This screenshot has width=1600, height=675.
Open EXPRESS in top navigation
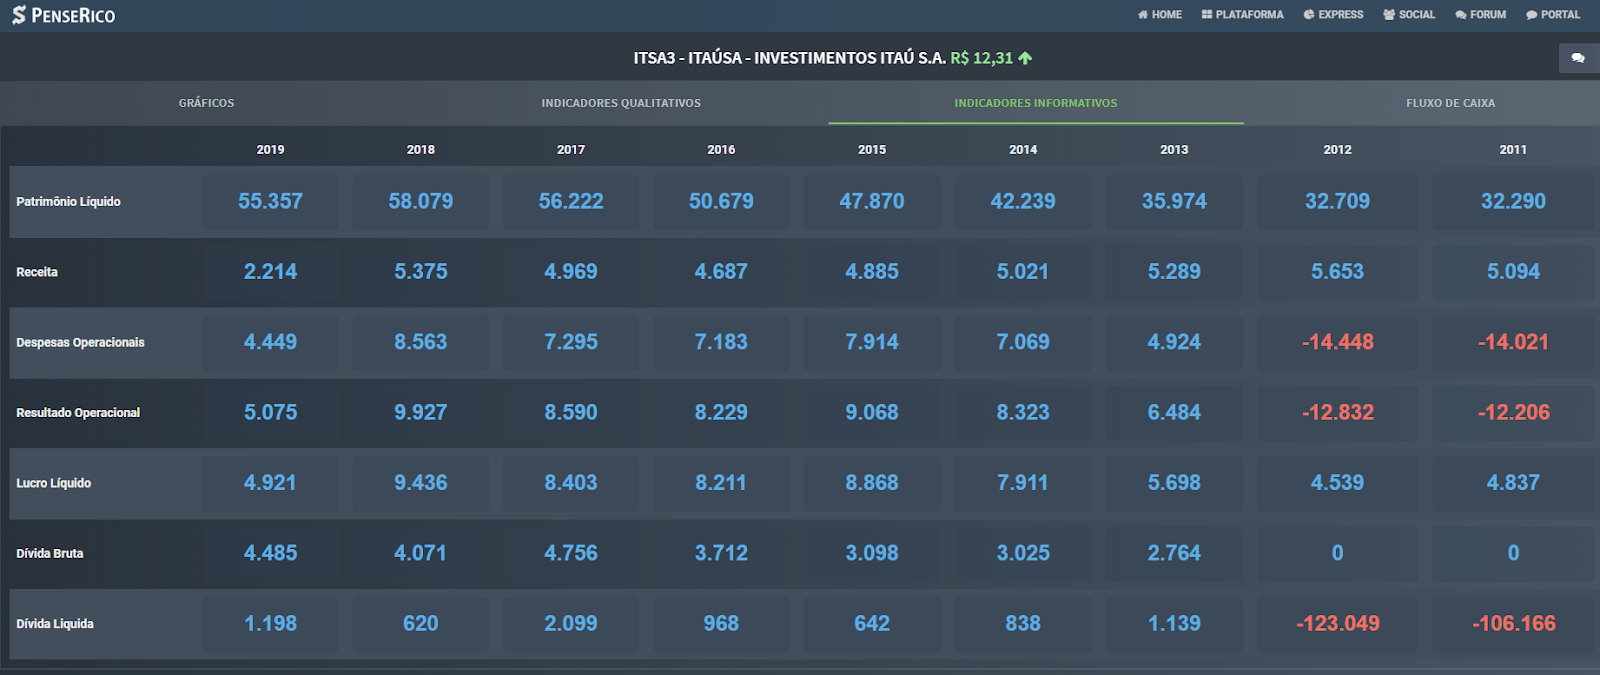pos(1334,15)
